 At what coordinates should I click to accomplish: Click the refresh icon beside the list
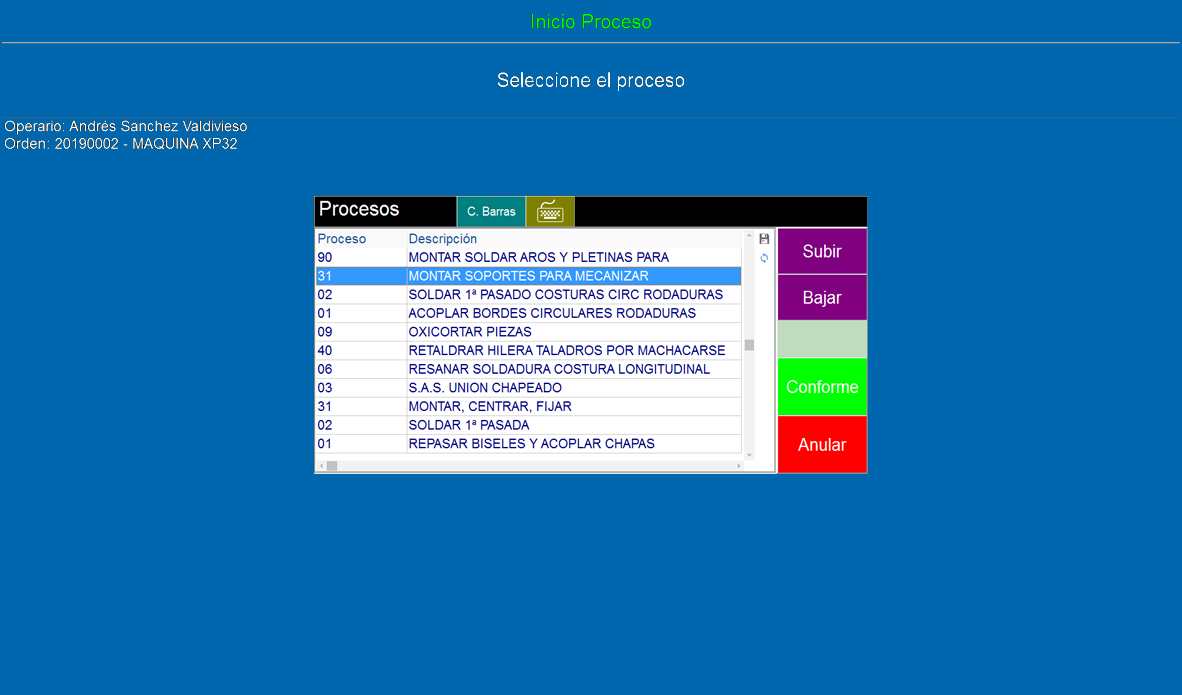pyautogui.click(x=764, y=258)
